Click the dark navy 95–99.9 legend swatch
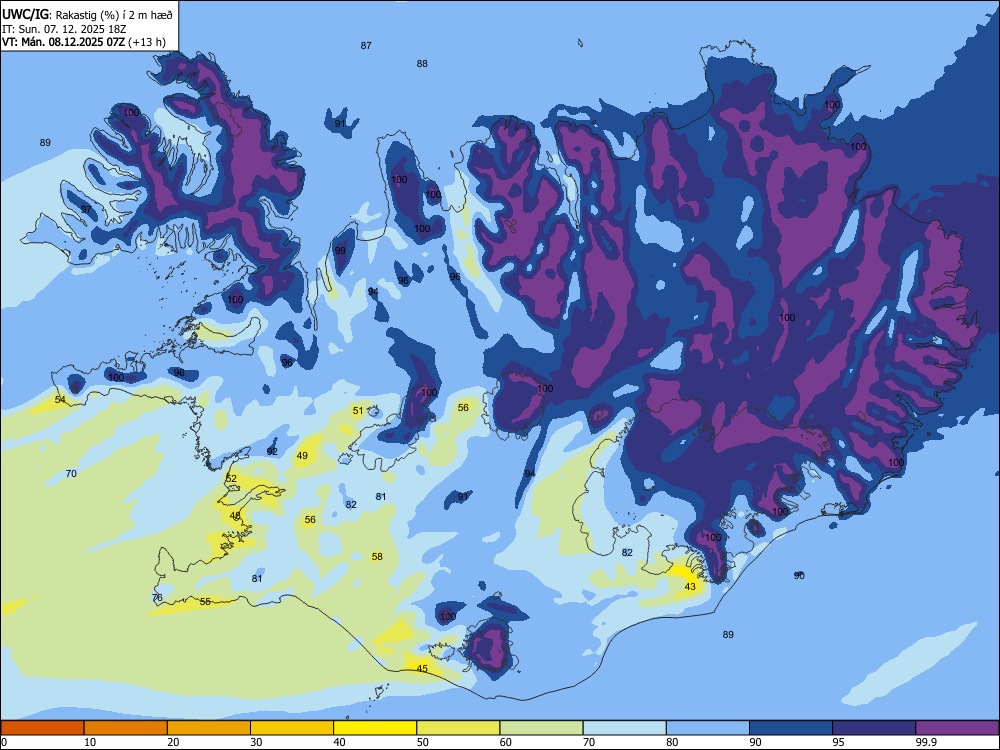The image size is (1000, 750). (874, 728)
